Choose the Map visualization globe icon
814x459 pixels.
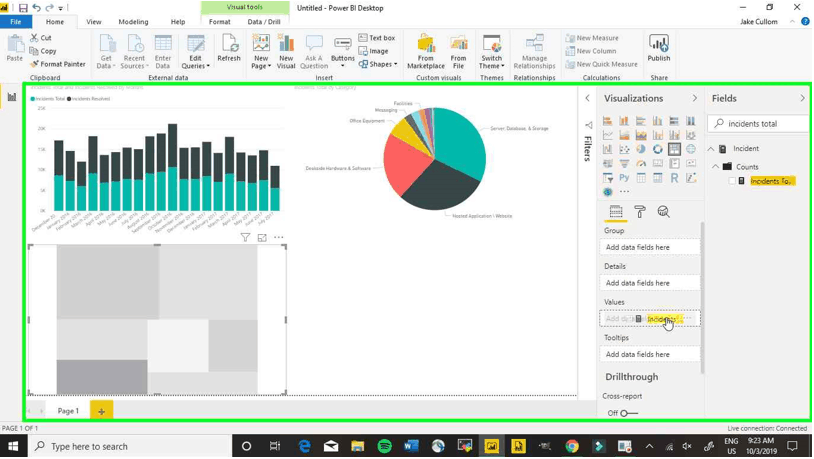pos(691,149)
